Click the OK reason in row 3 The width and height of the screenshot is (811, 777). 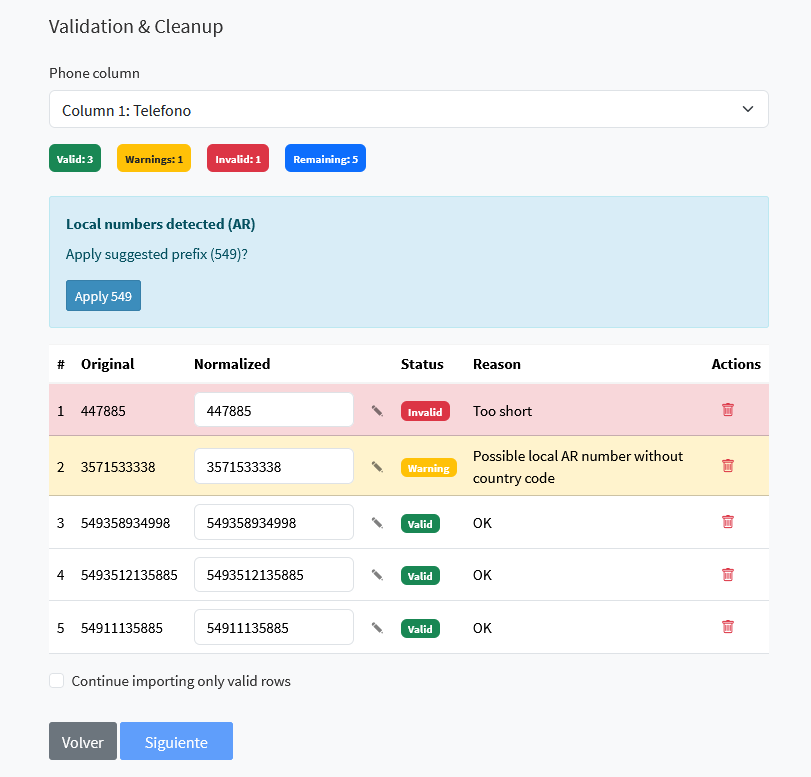click(x=482, y=523)
